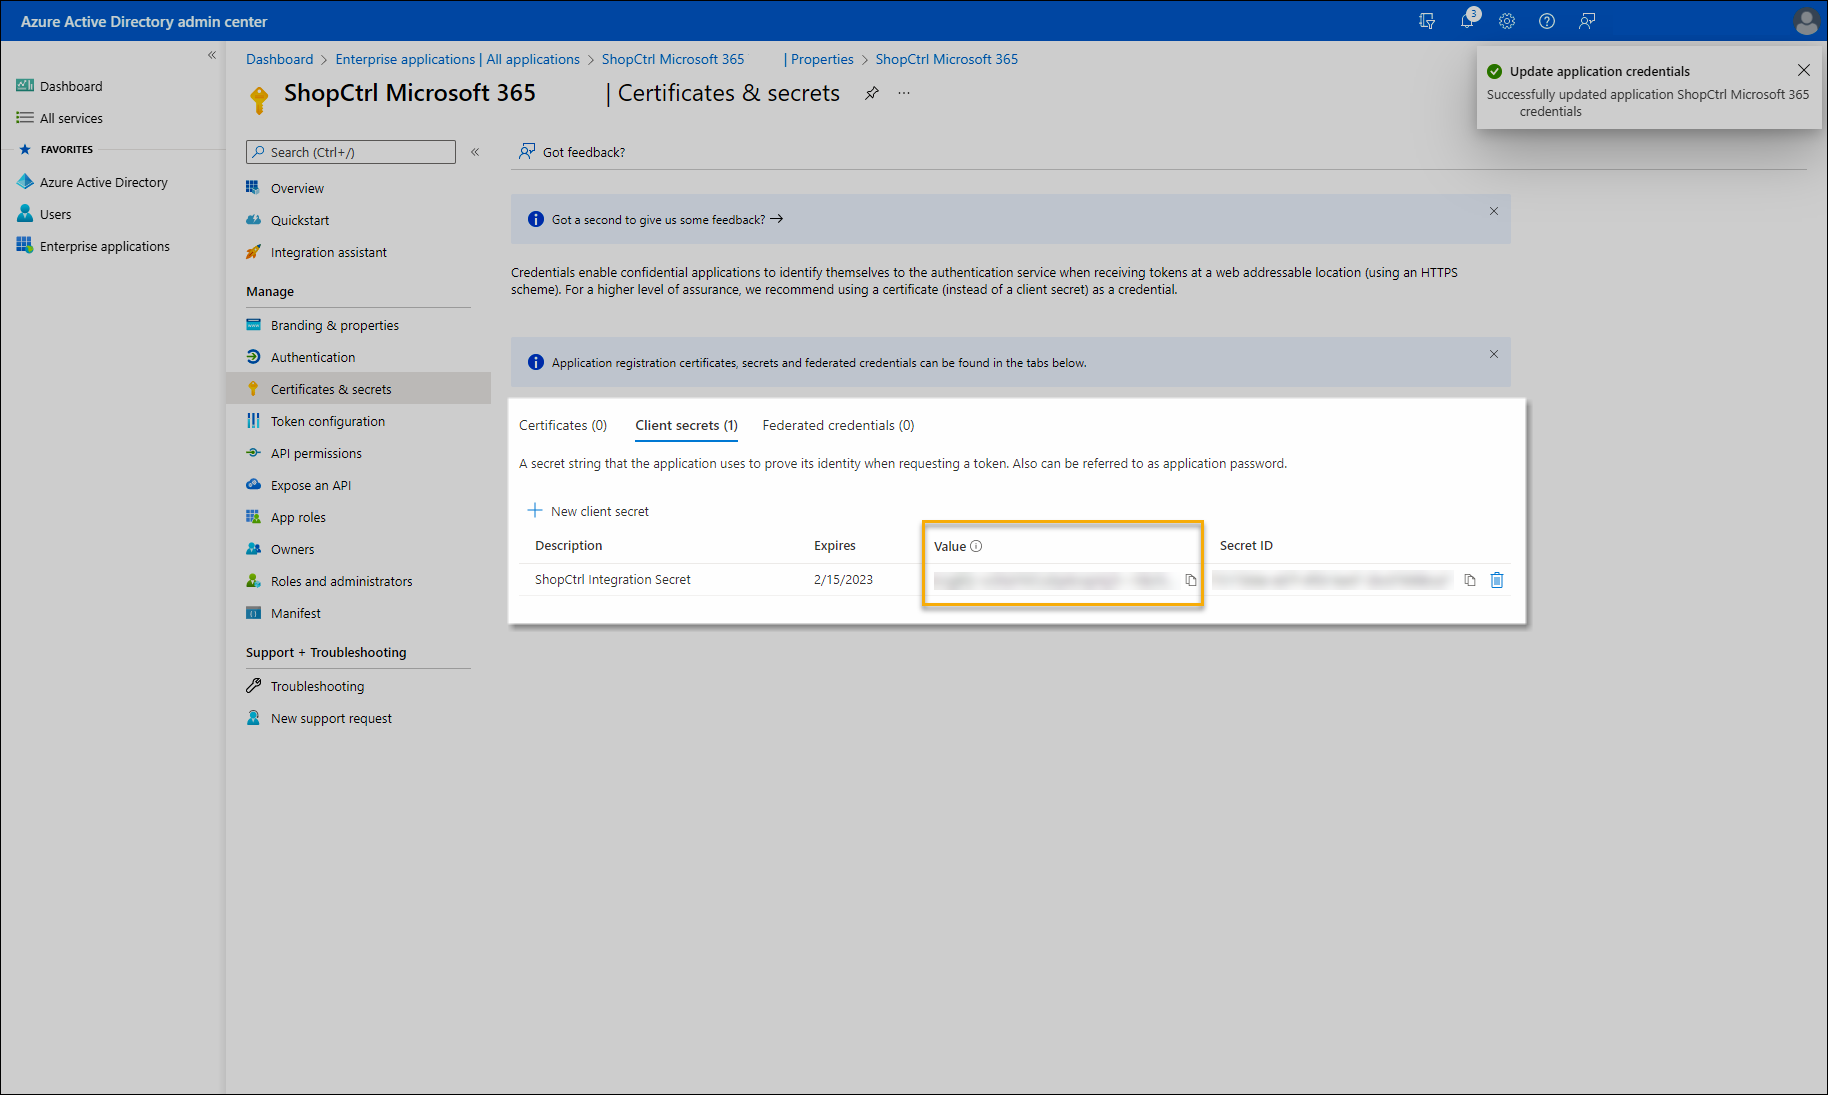Select the Client secrets (1) tab
This screenshot has width=1828, height=1095.
point(687,425)
